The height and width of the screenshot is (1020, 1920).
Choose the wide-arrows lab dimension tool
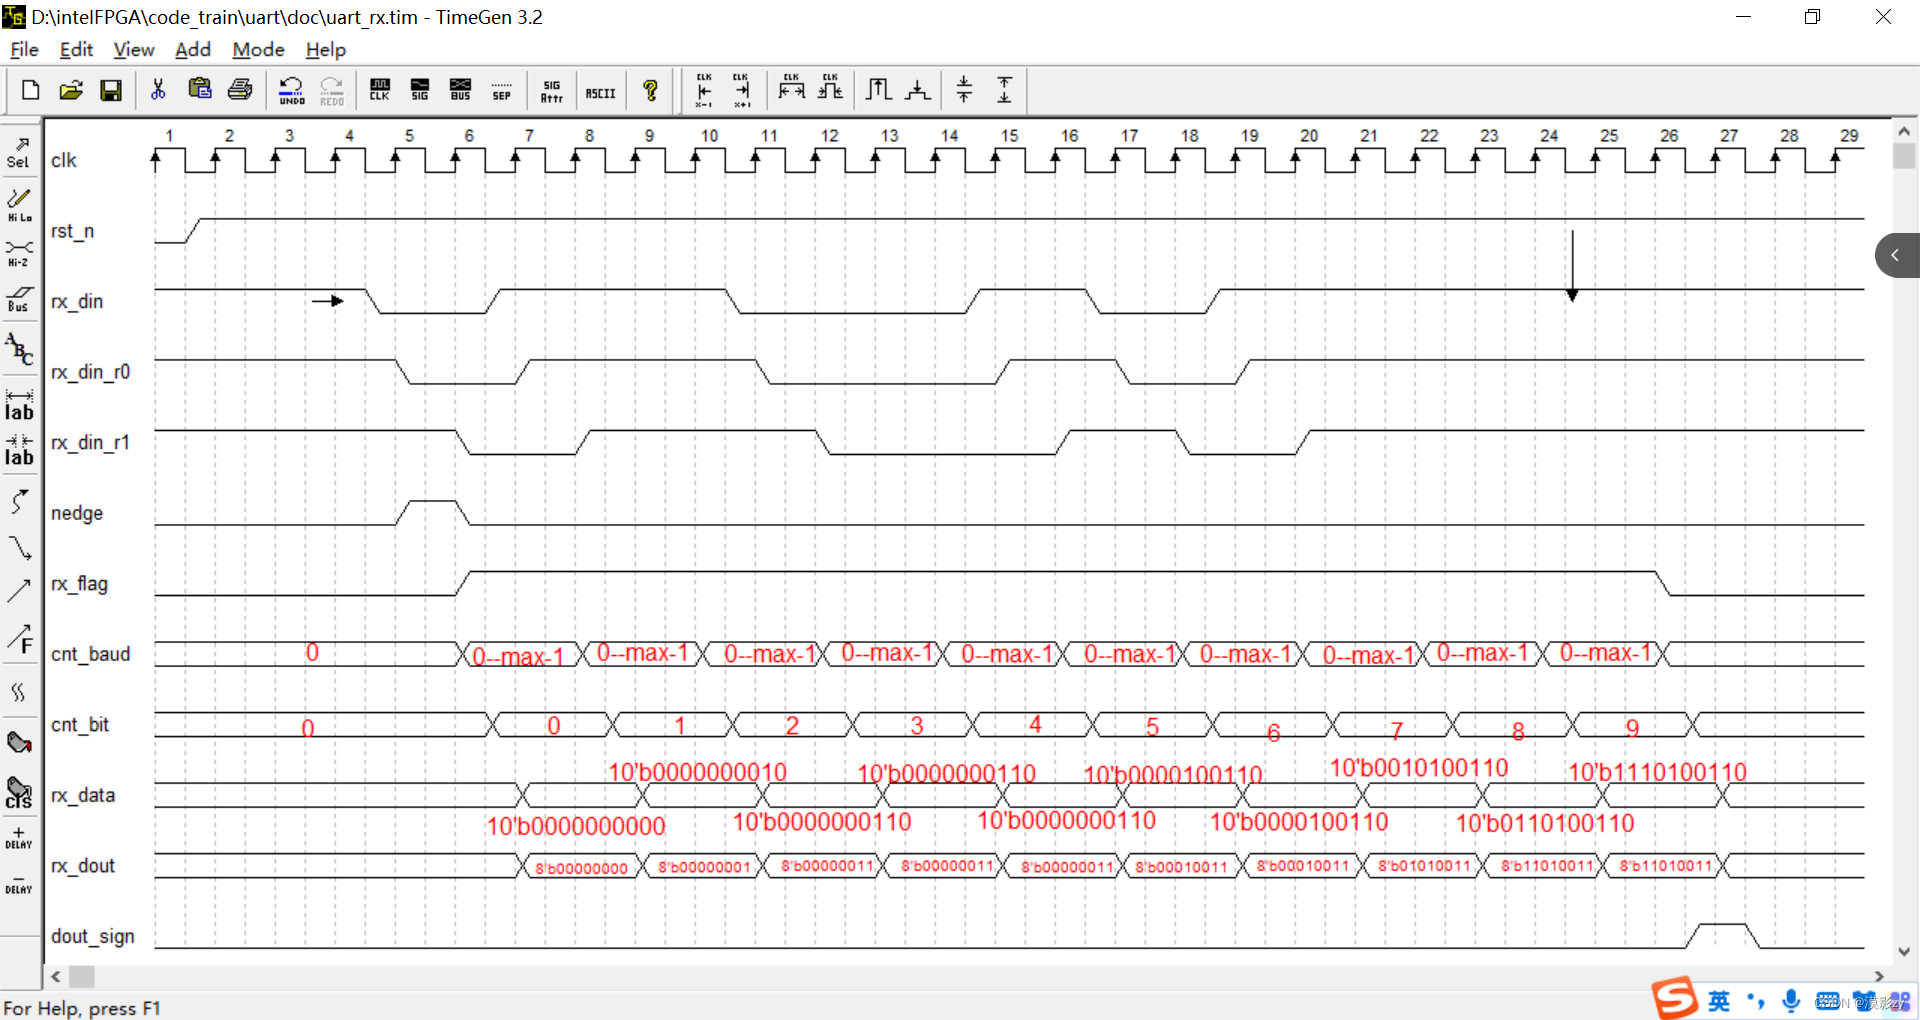pyautogui.click(x=19, y=404)
